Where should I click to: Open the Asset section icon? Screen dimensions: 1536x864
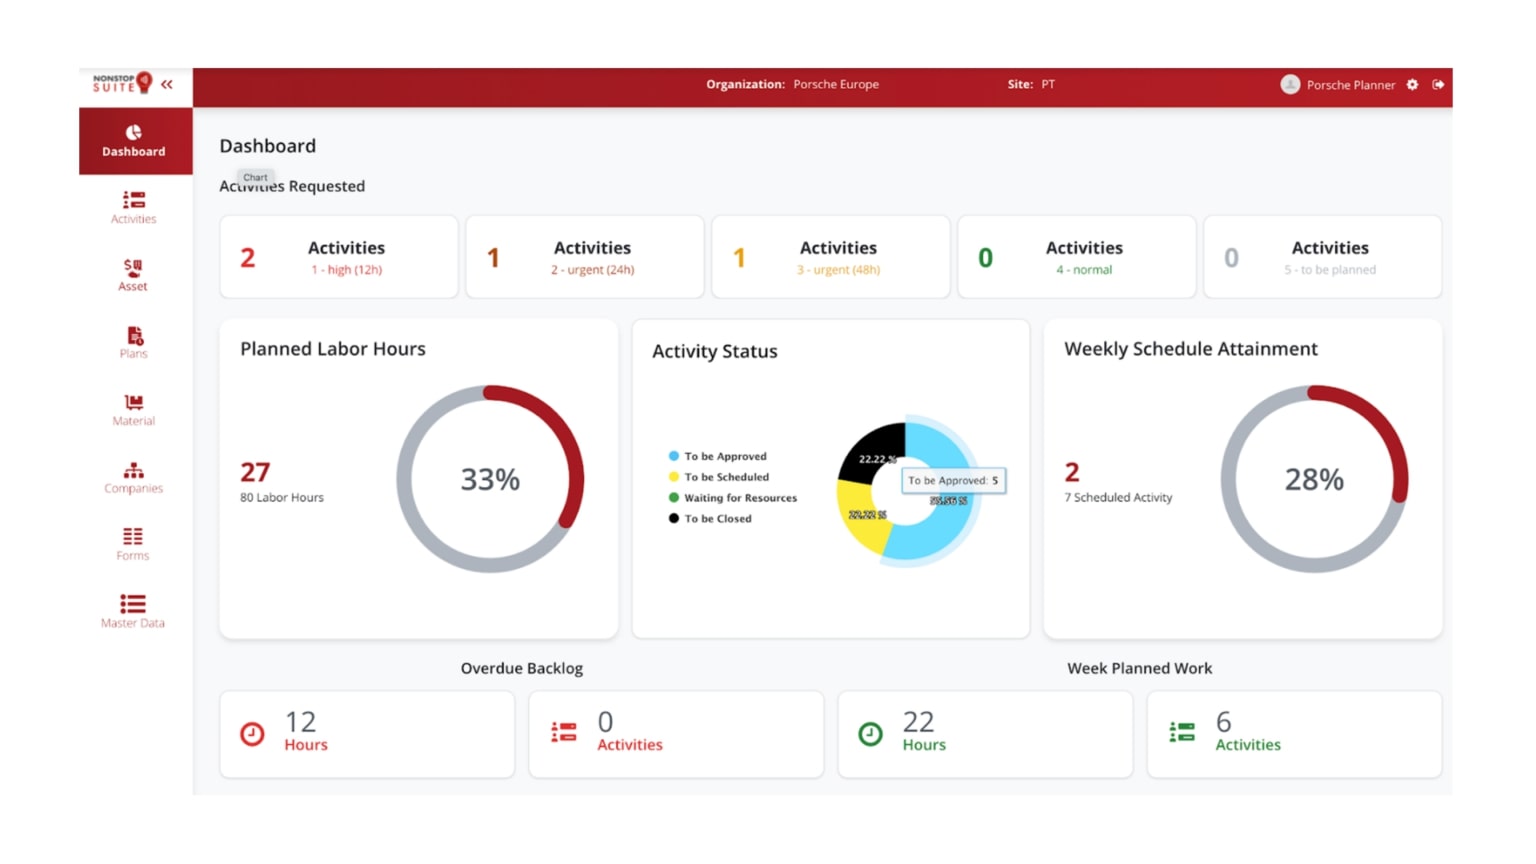pyautogui.click(x=133, y=274)
